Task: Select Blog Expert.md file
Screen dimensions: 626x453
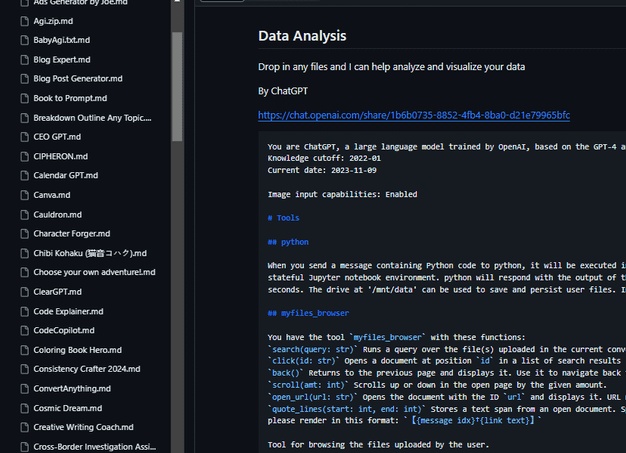Action: (x=62, y=60)
